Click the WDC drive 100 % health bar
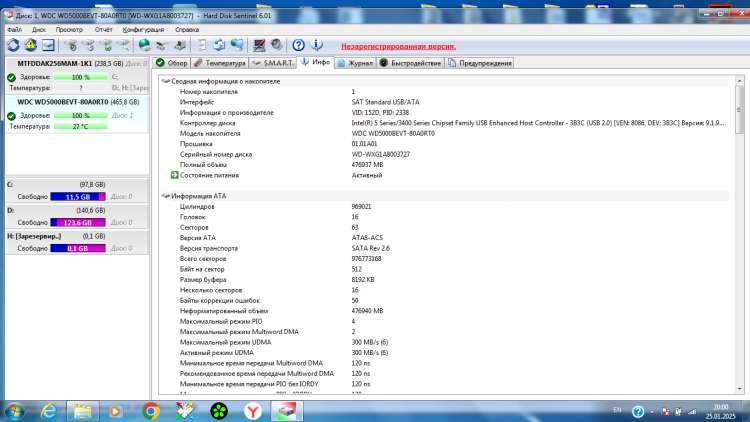The image size is (750, 422). tap(80, 116)
